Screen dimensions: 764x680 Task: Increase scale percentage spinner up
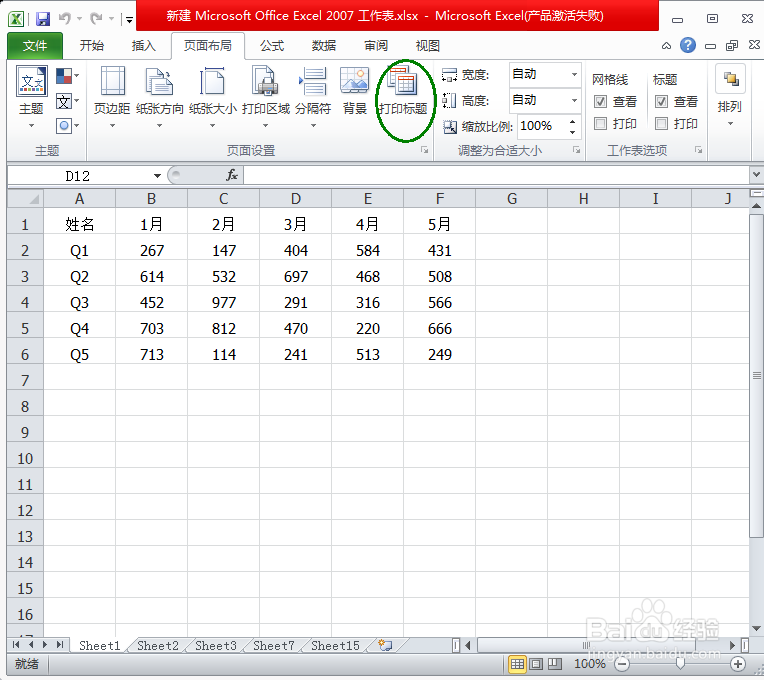point(573,121)
